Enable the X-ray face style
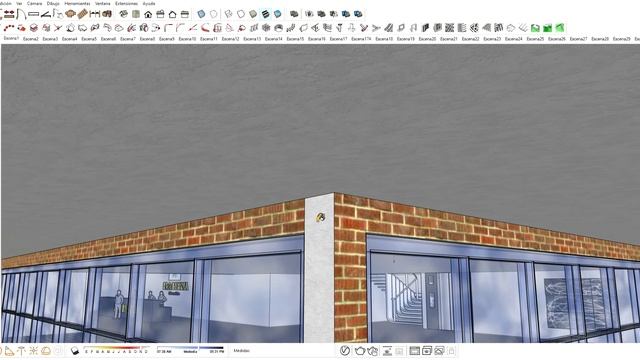Screen dimensions: 640x360 [x=201, y=14]
